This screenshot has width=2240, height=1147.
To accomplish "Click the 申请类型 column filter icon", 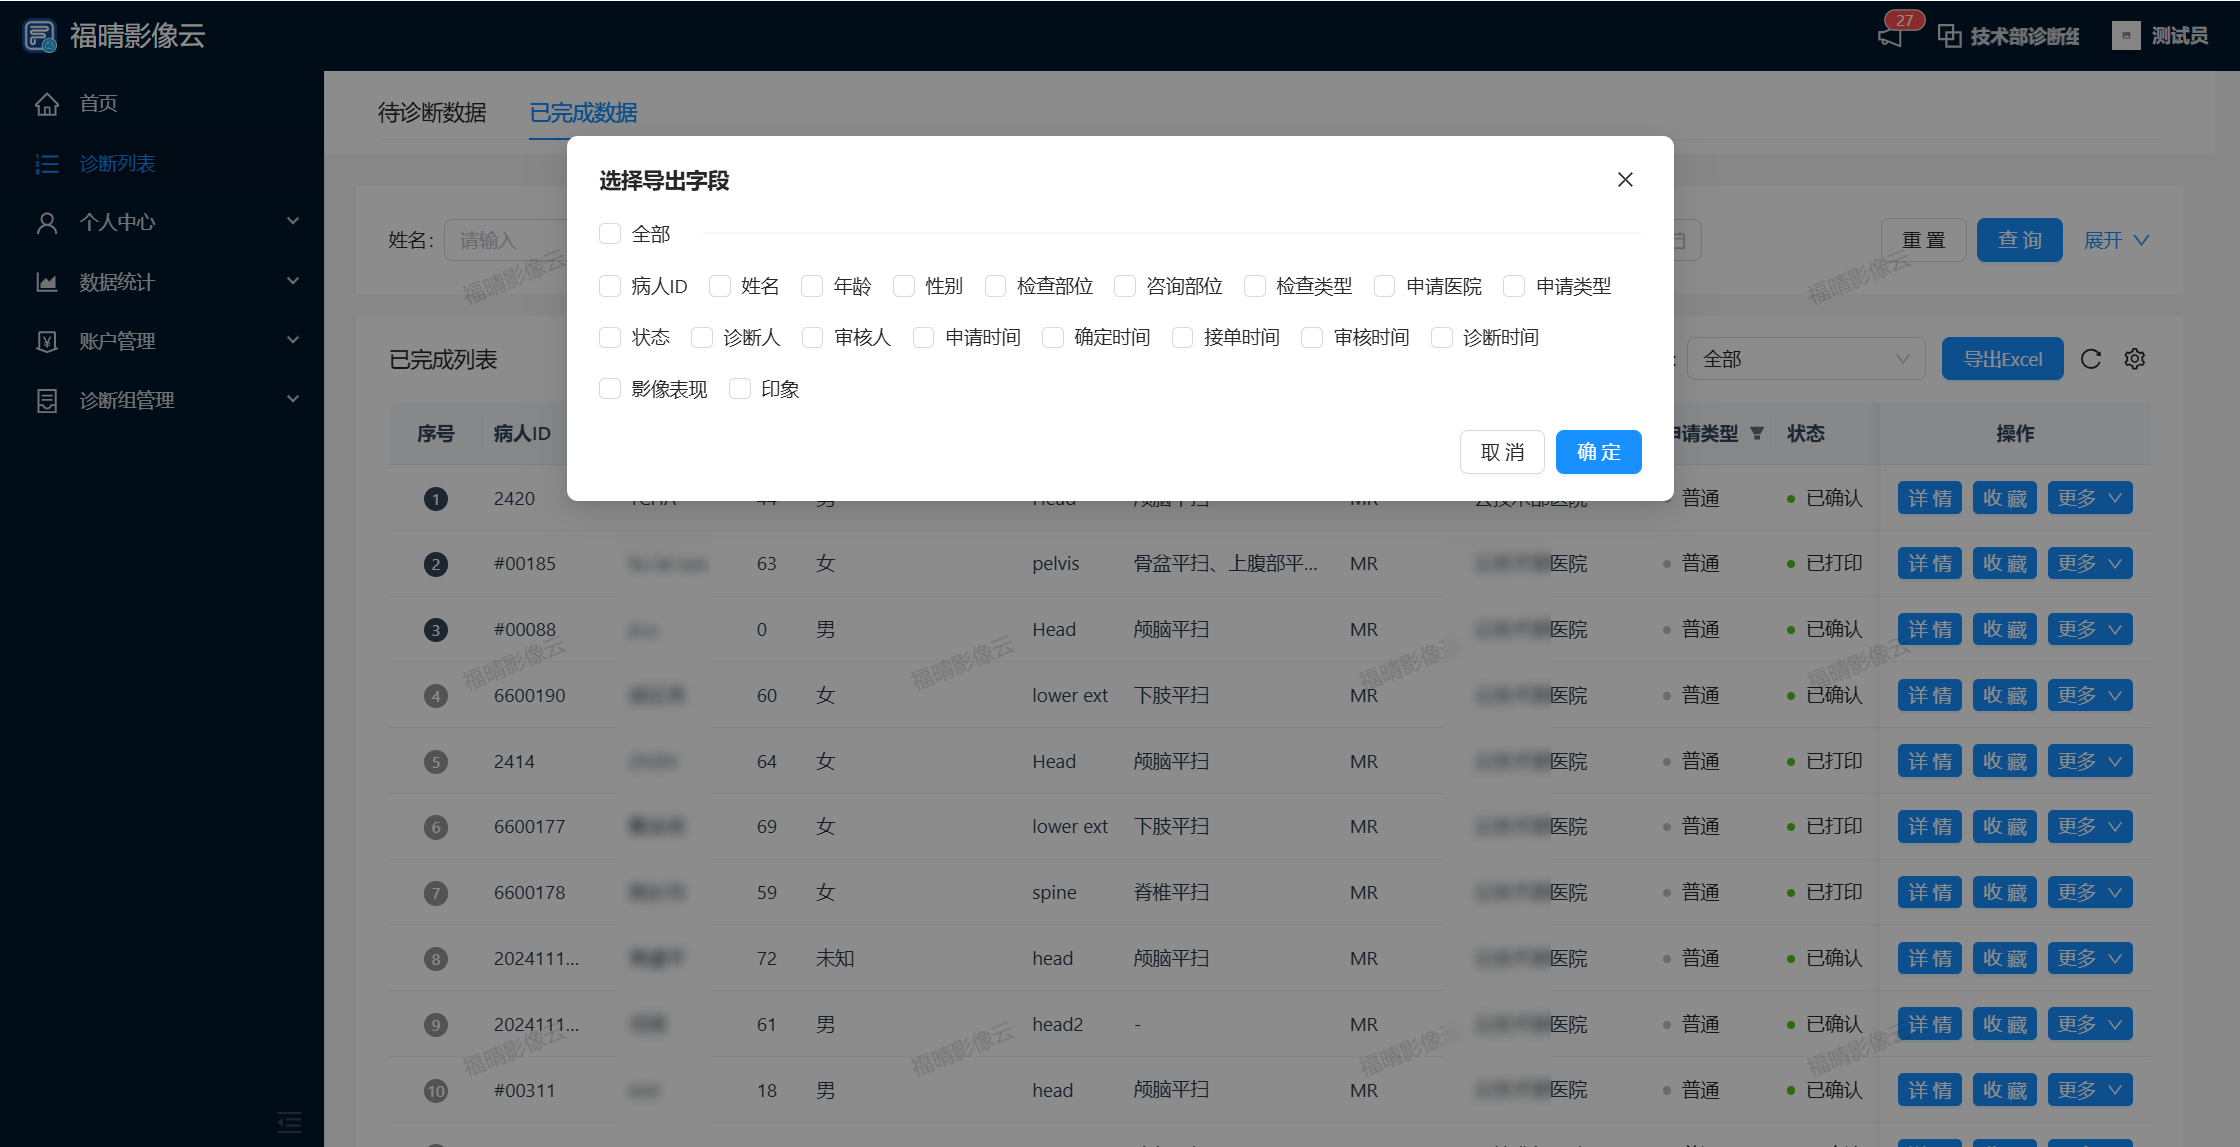I will click(x=1757, y=433).
